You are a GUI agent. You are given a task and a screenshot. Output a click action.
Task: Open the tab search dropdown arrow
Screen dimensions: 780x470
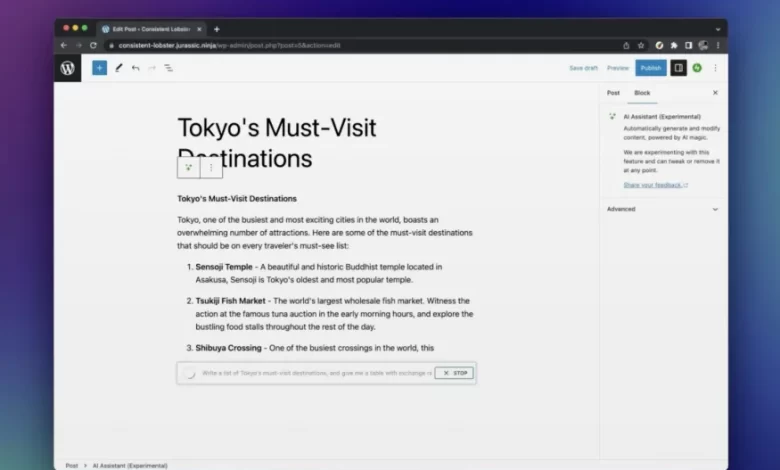pos(718,29)
